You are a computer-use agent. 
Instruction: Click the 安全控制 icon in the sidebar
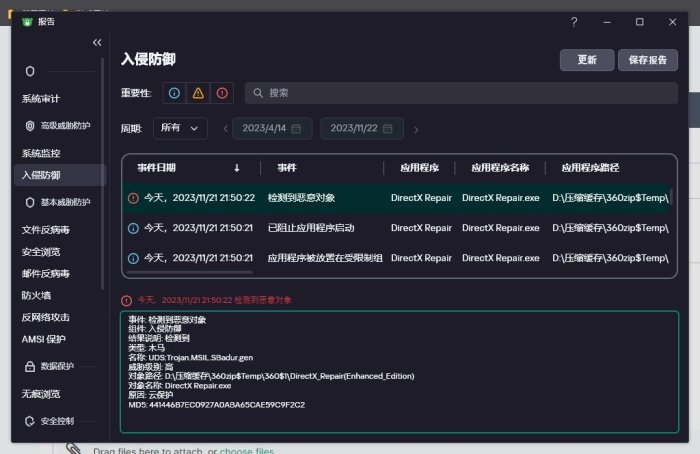pos(30,421)
